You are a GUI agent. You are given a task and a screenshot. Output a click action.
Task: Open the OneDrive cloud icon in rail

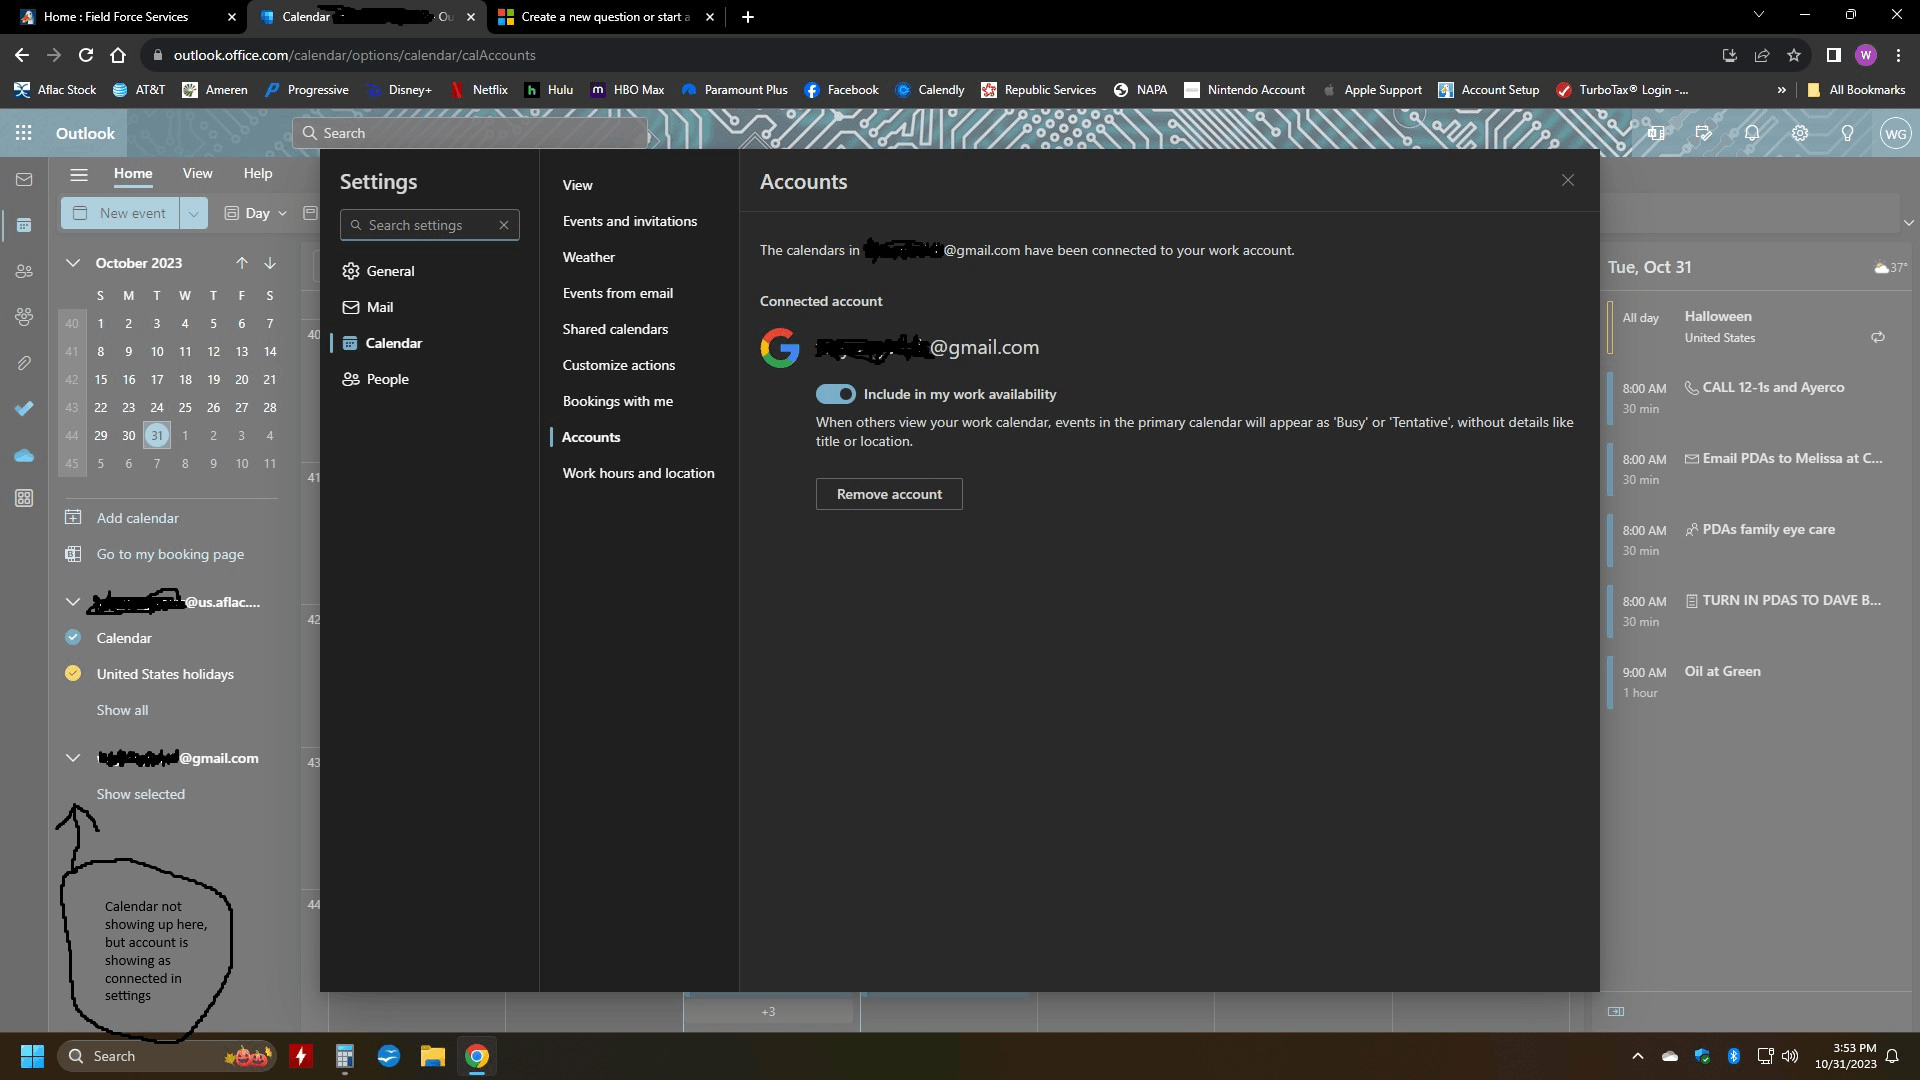click(x=24, y=456)
